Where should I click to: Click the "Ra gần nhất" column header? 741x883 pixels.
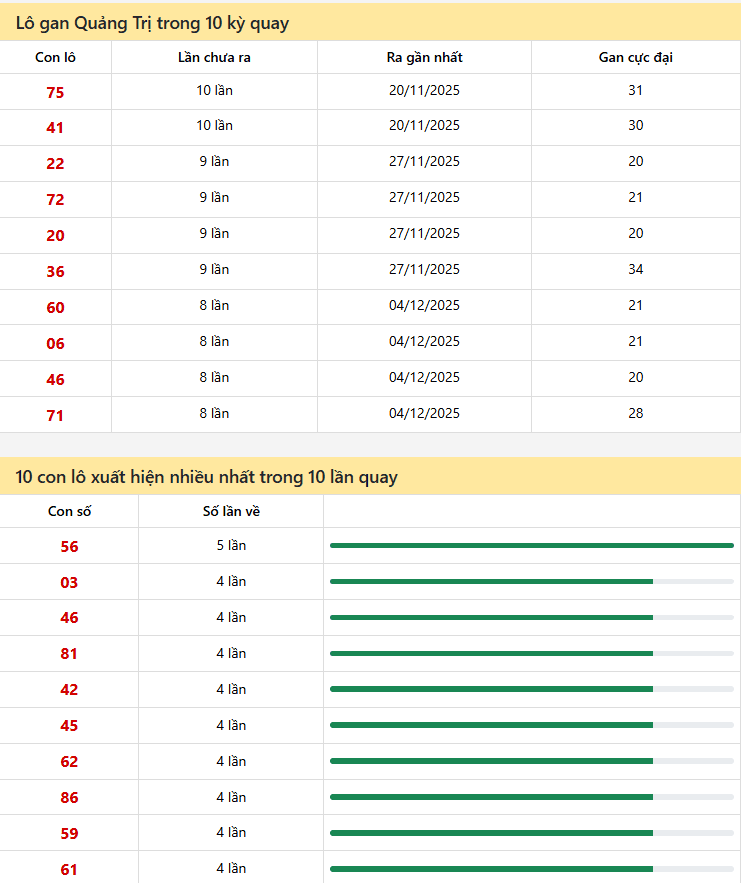pos(424,57)
